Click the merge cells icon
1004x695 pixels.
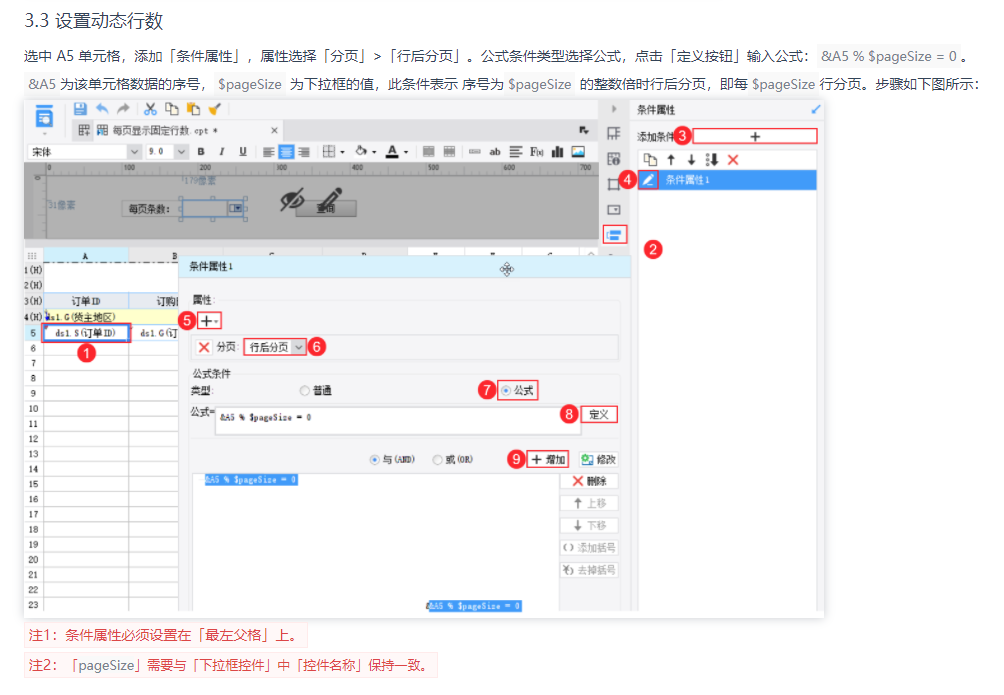[x=428, y=152]
